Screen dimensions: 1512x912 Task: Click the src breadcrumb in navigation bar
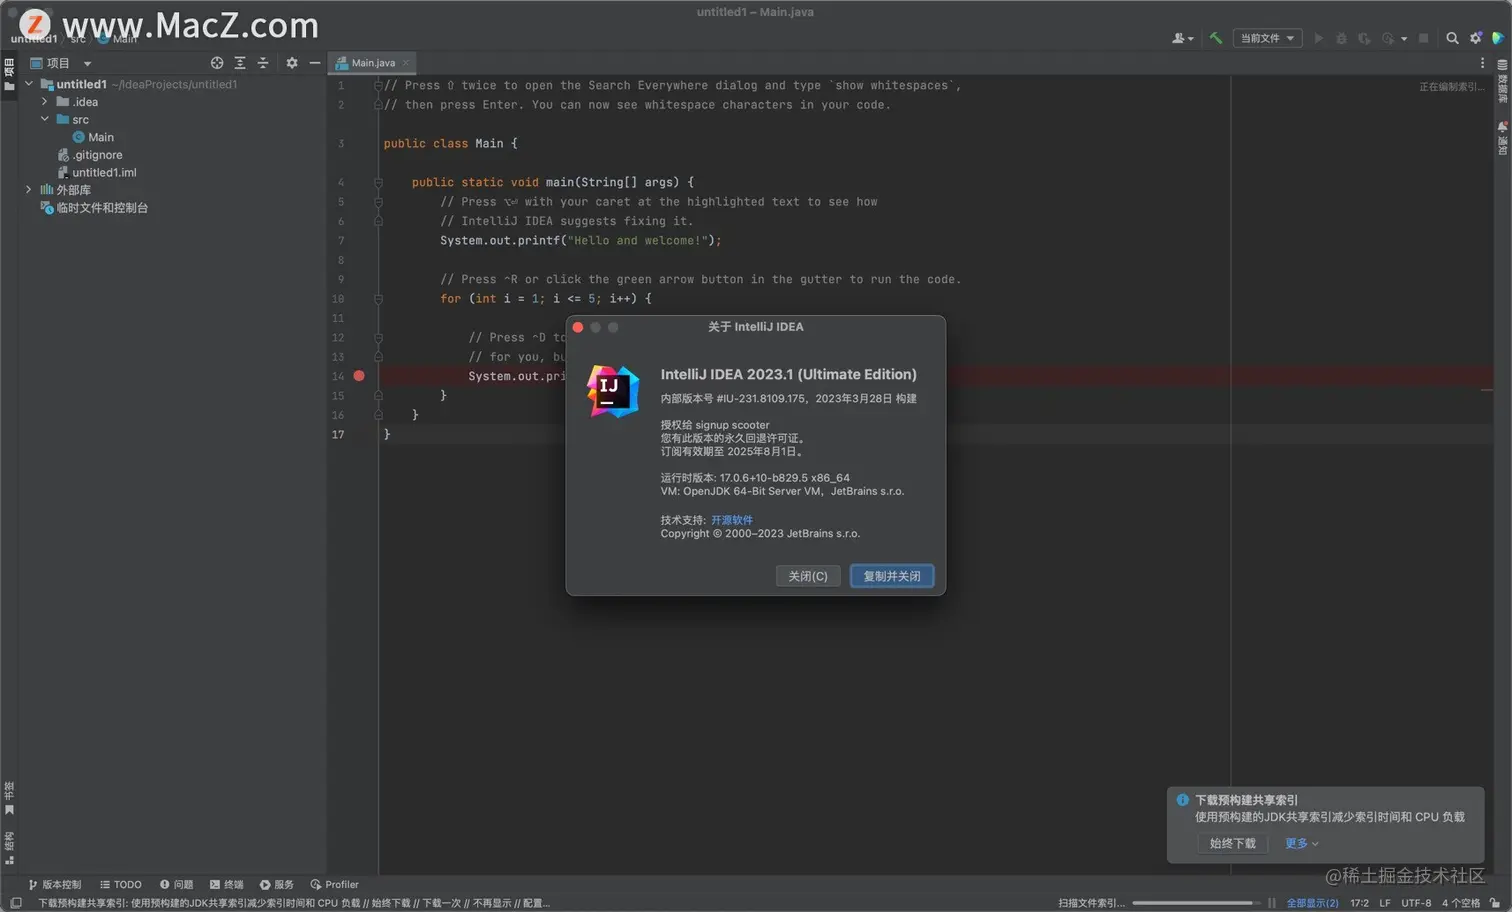[78, 38]
